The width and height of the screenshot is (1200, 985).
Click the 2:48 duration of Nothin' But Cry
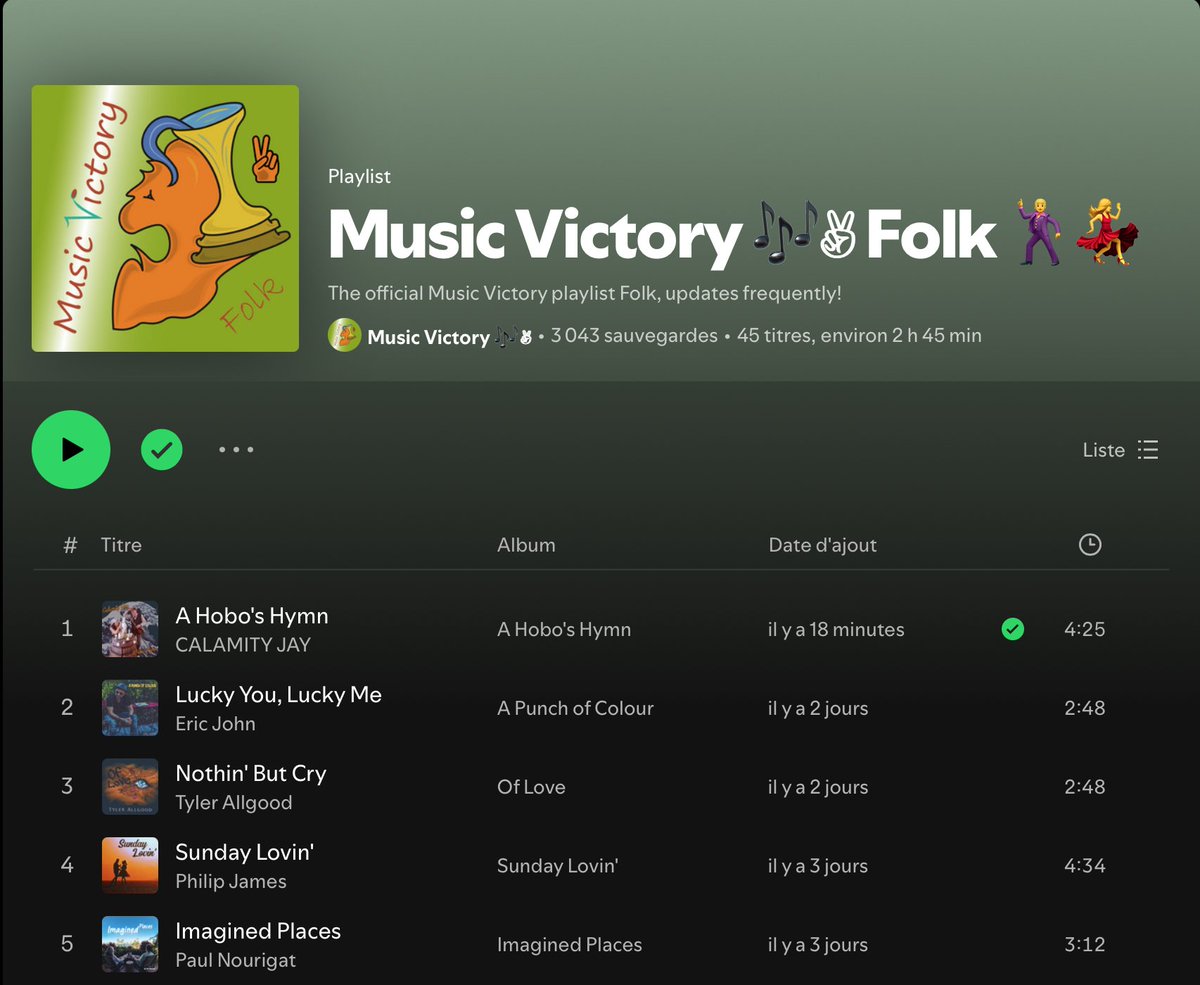click(1085, 788)
